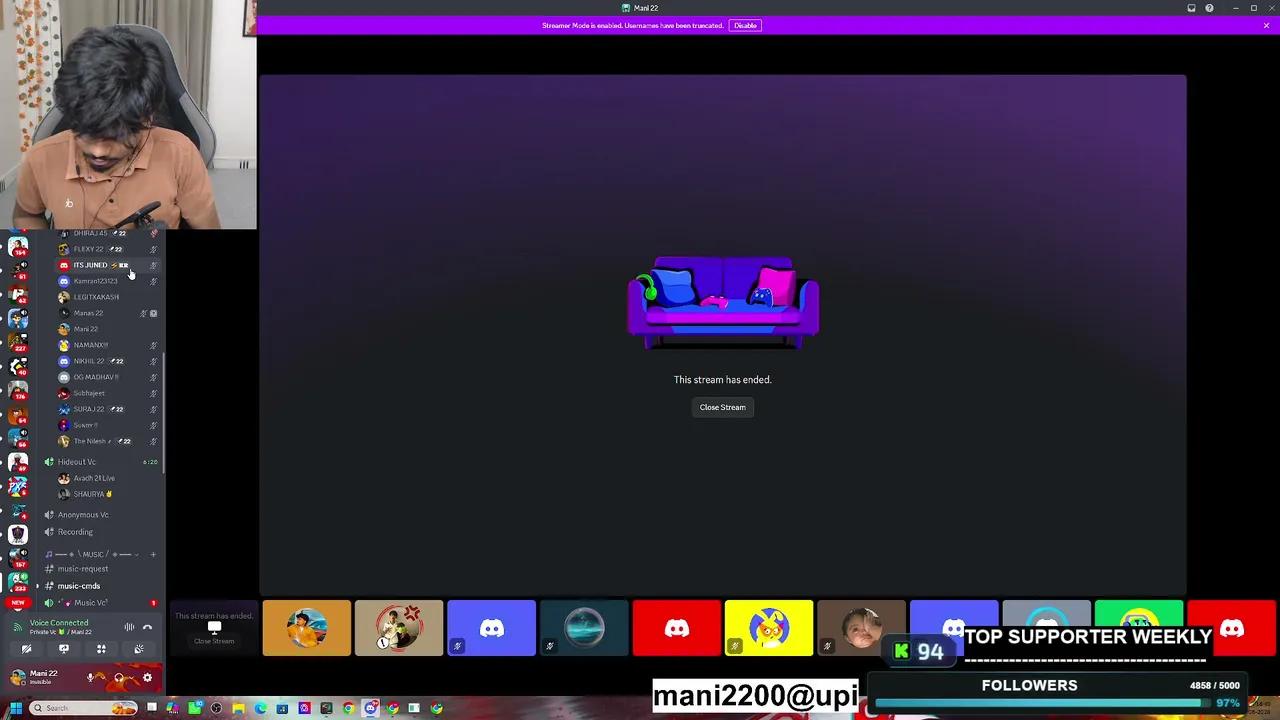Open noise suppression options
The width and height of the screenshot is (1280, 720).
(129, 627)
